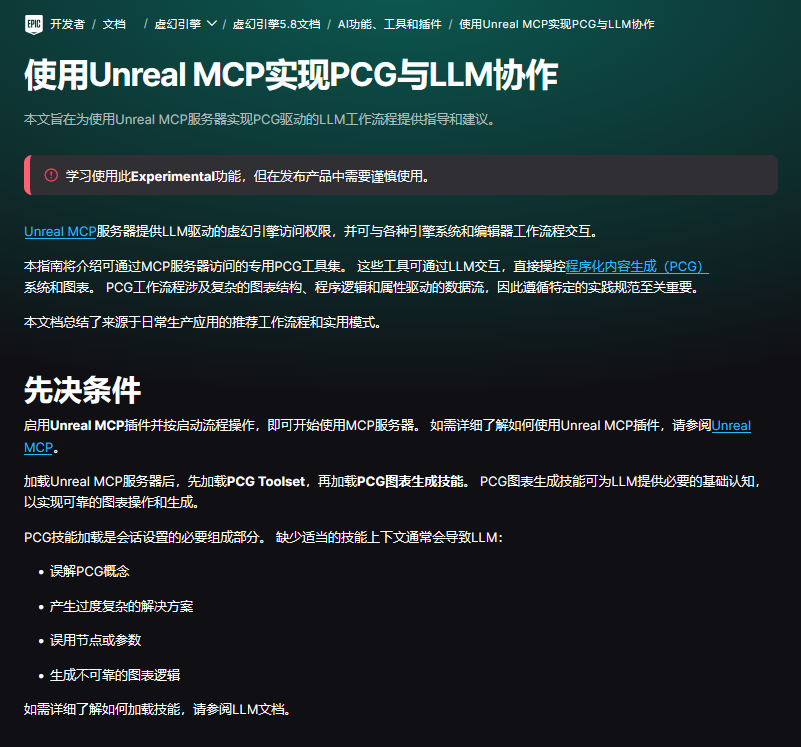Open the 虚幻引擎5.8文档 breadcrumb

coord(276,24)
